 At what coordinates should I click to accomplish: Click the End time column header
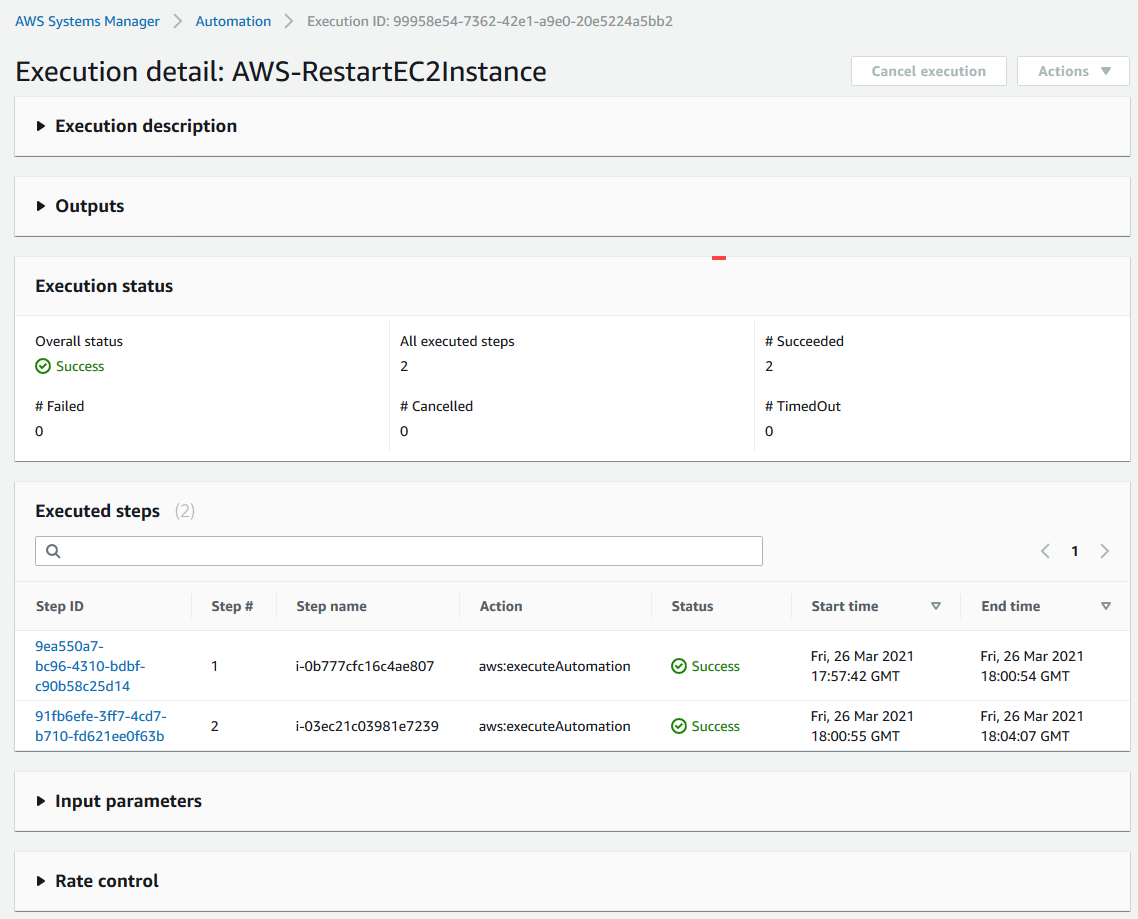coord(1010,606)
